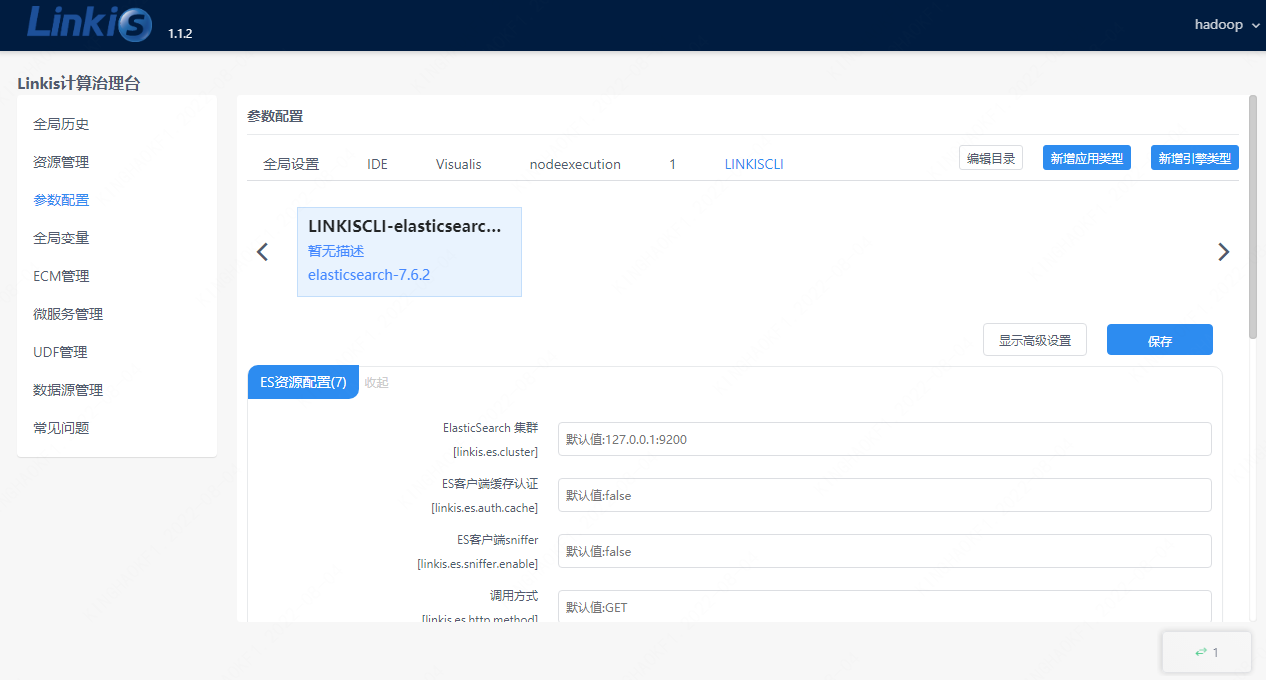Click the 新增应用类型 button
1266x680 pixels.
(1086, 157)
